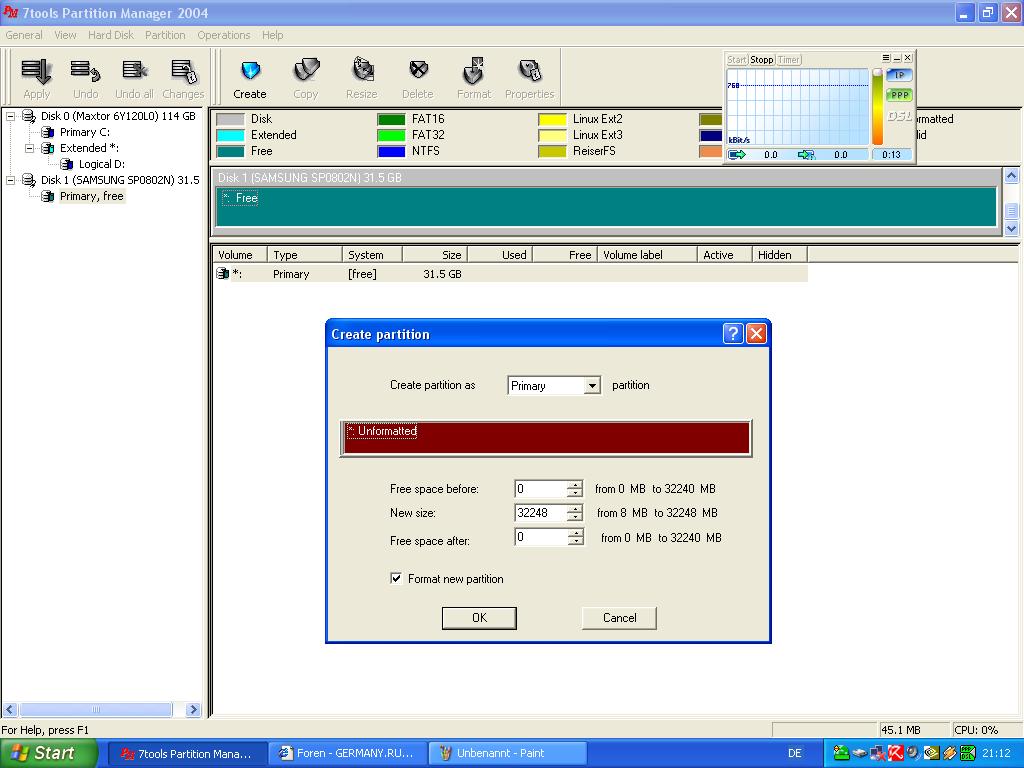This screenshot has height=768, width=1024.
Task: Click the NVIDIA tray icon
Action: [931, 753]
